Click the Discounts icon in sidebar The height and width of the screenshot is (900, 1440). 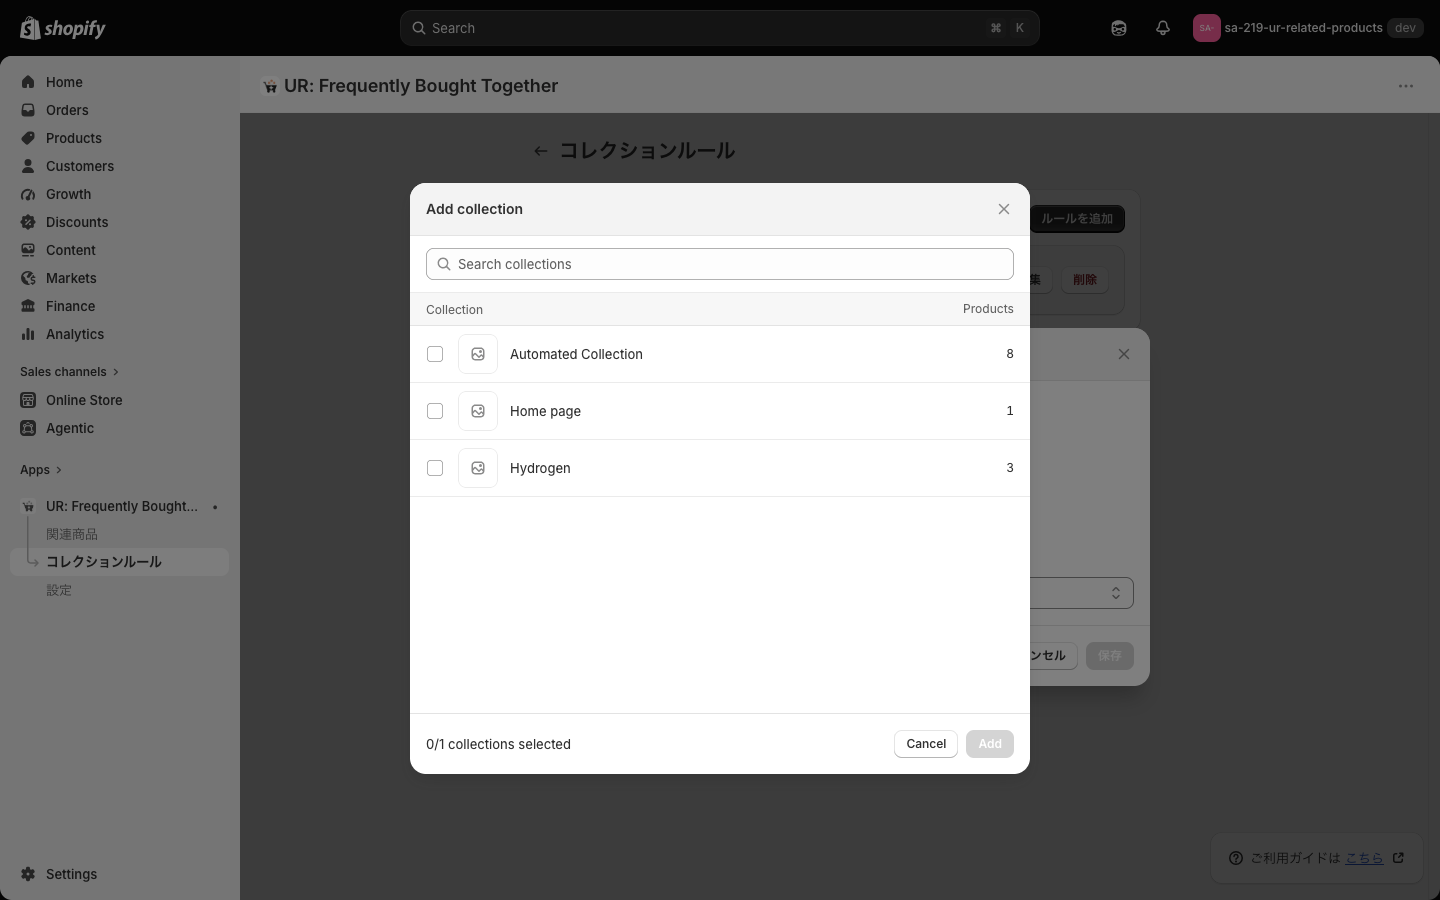pyautogui.click(x=28, y=222)
